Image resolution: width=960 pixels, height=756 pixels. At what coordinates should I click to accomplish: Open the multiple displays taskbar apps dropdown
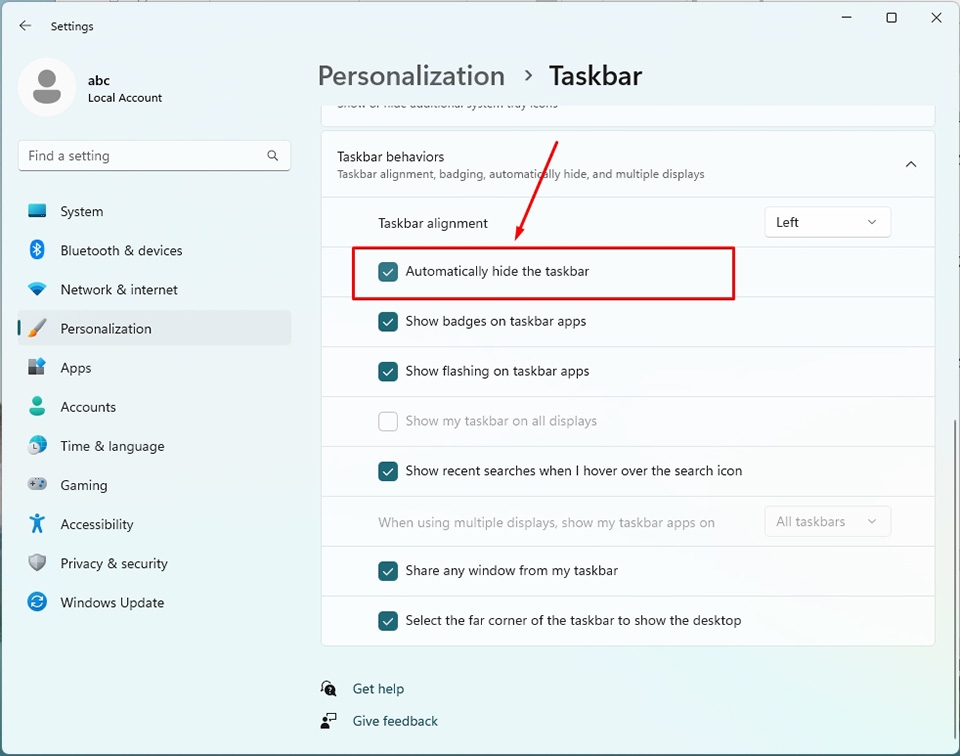point(827,521)
